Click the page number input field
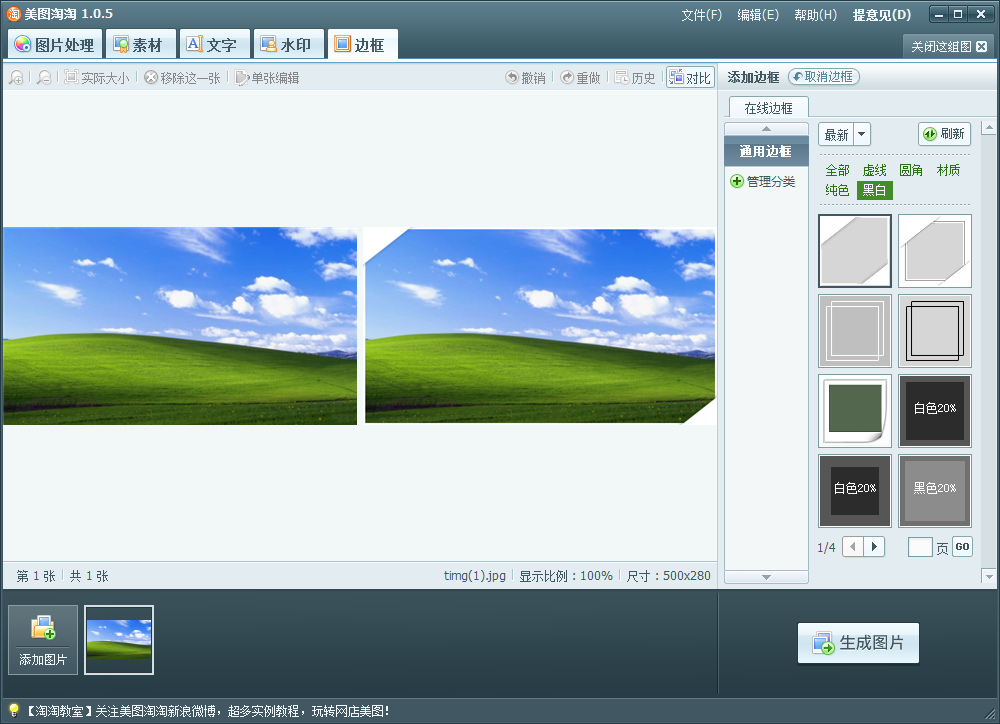This screenshot has height=724, width=1000. coord(920,547)
